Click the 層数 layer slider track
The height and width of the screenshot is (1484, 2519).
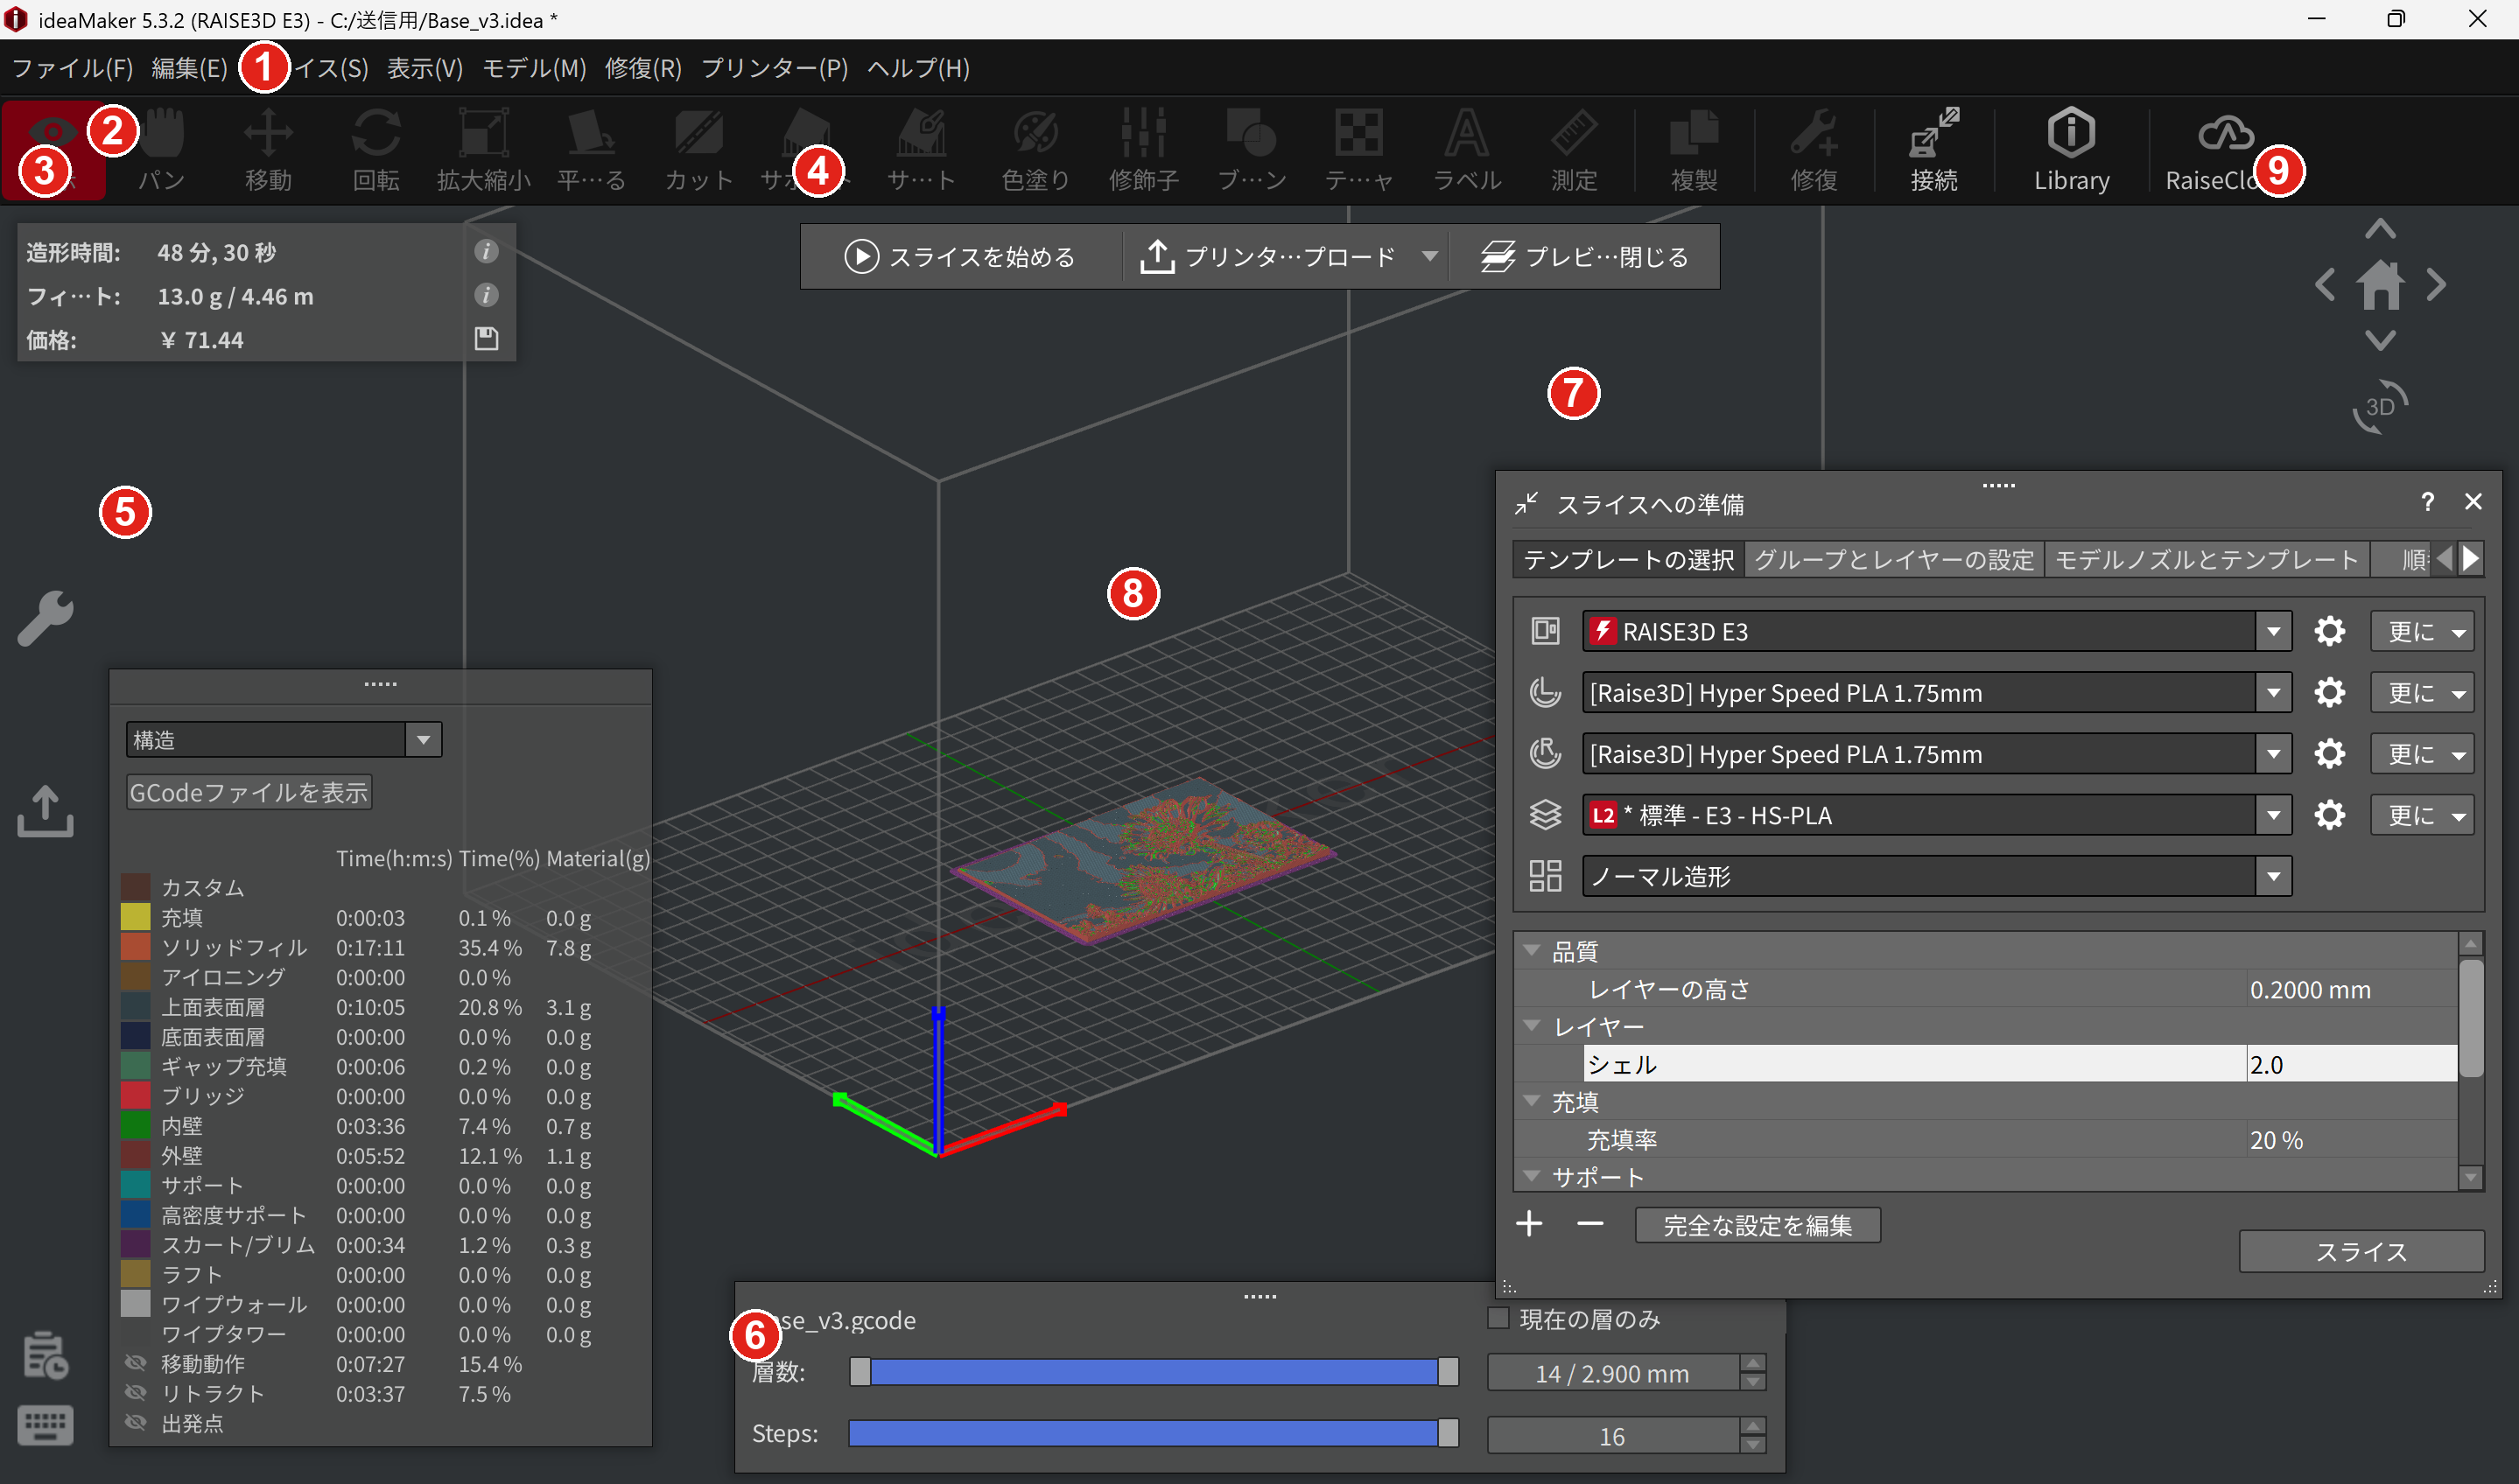[x=1153, y=1372]
